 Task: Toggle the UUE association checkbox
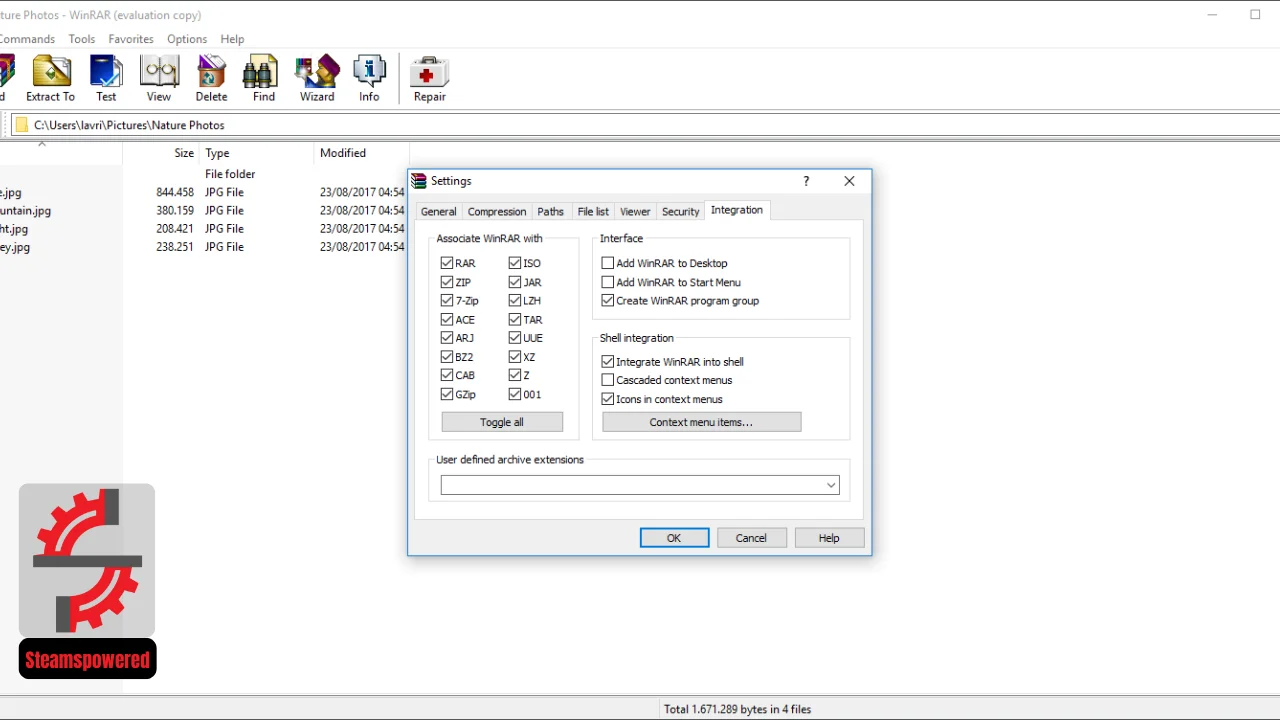pos(515,338)
